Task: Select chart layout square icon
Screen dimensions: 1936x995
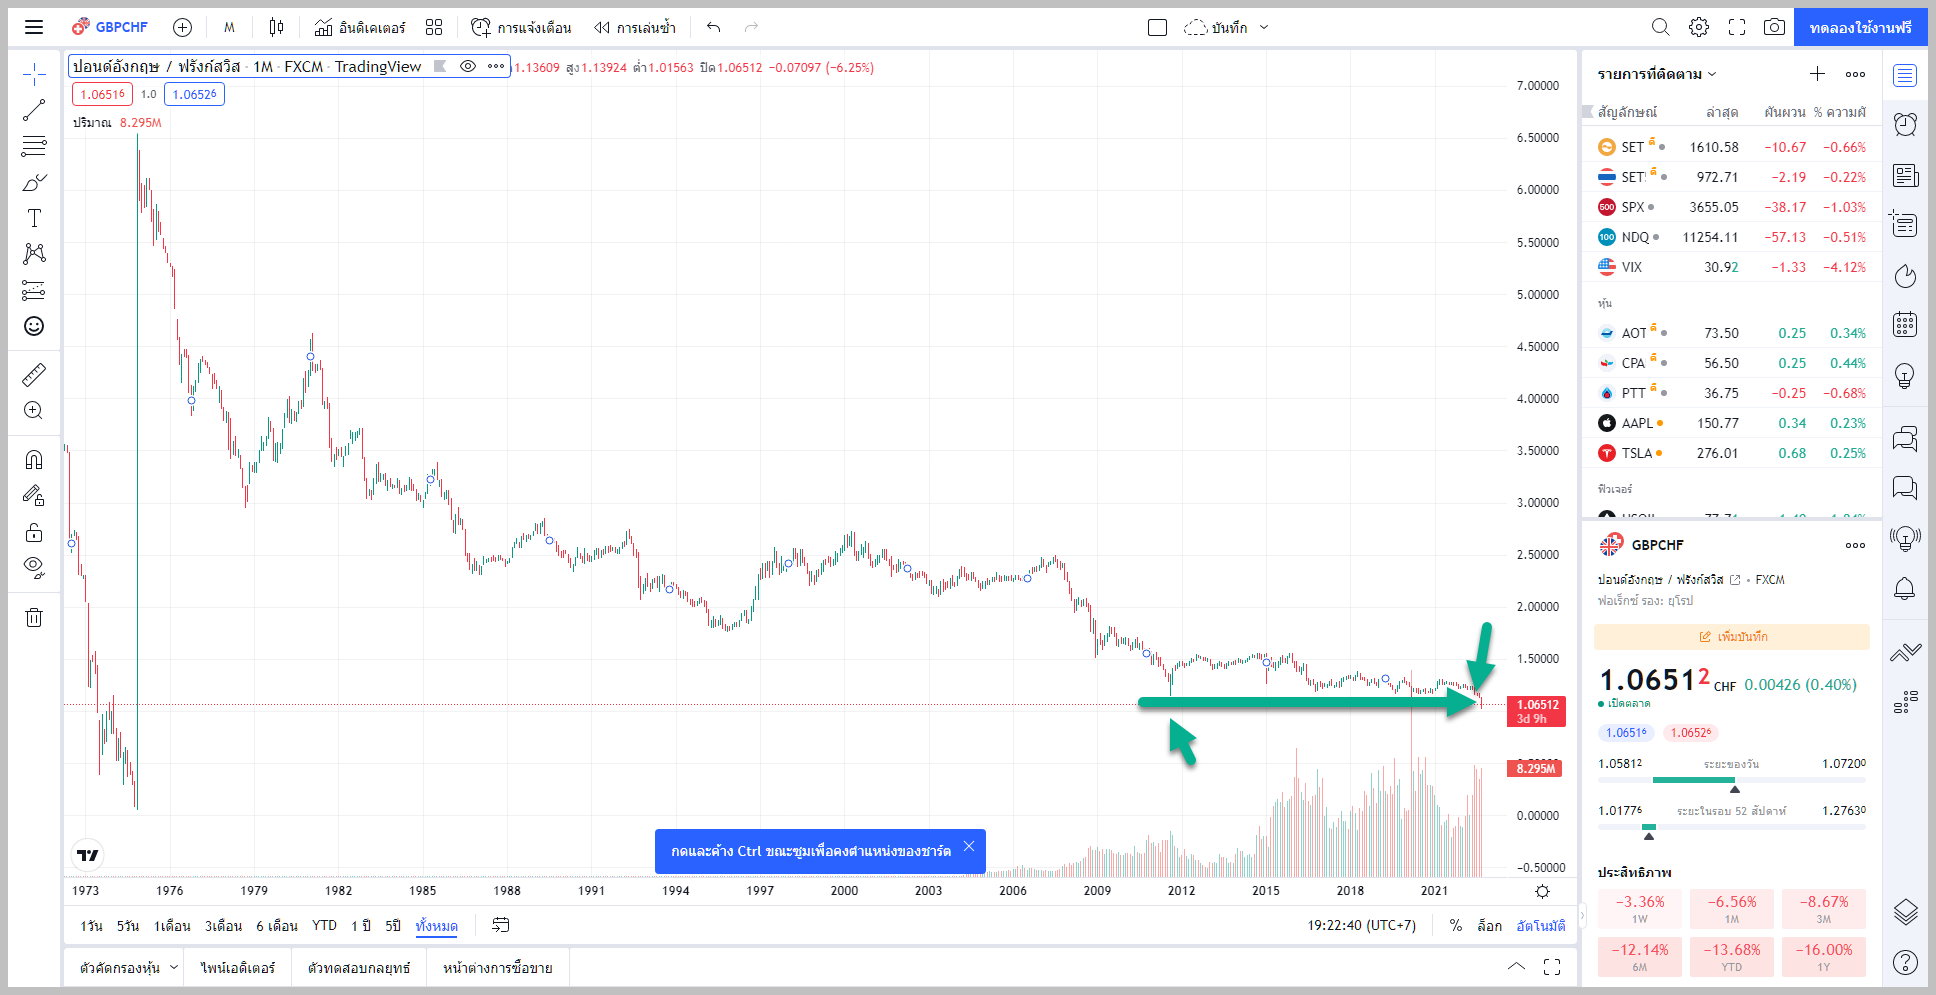Action: click(1157, 27)
